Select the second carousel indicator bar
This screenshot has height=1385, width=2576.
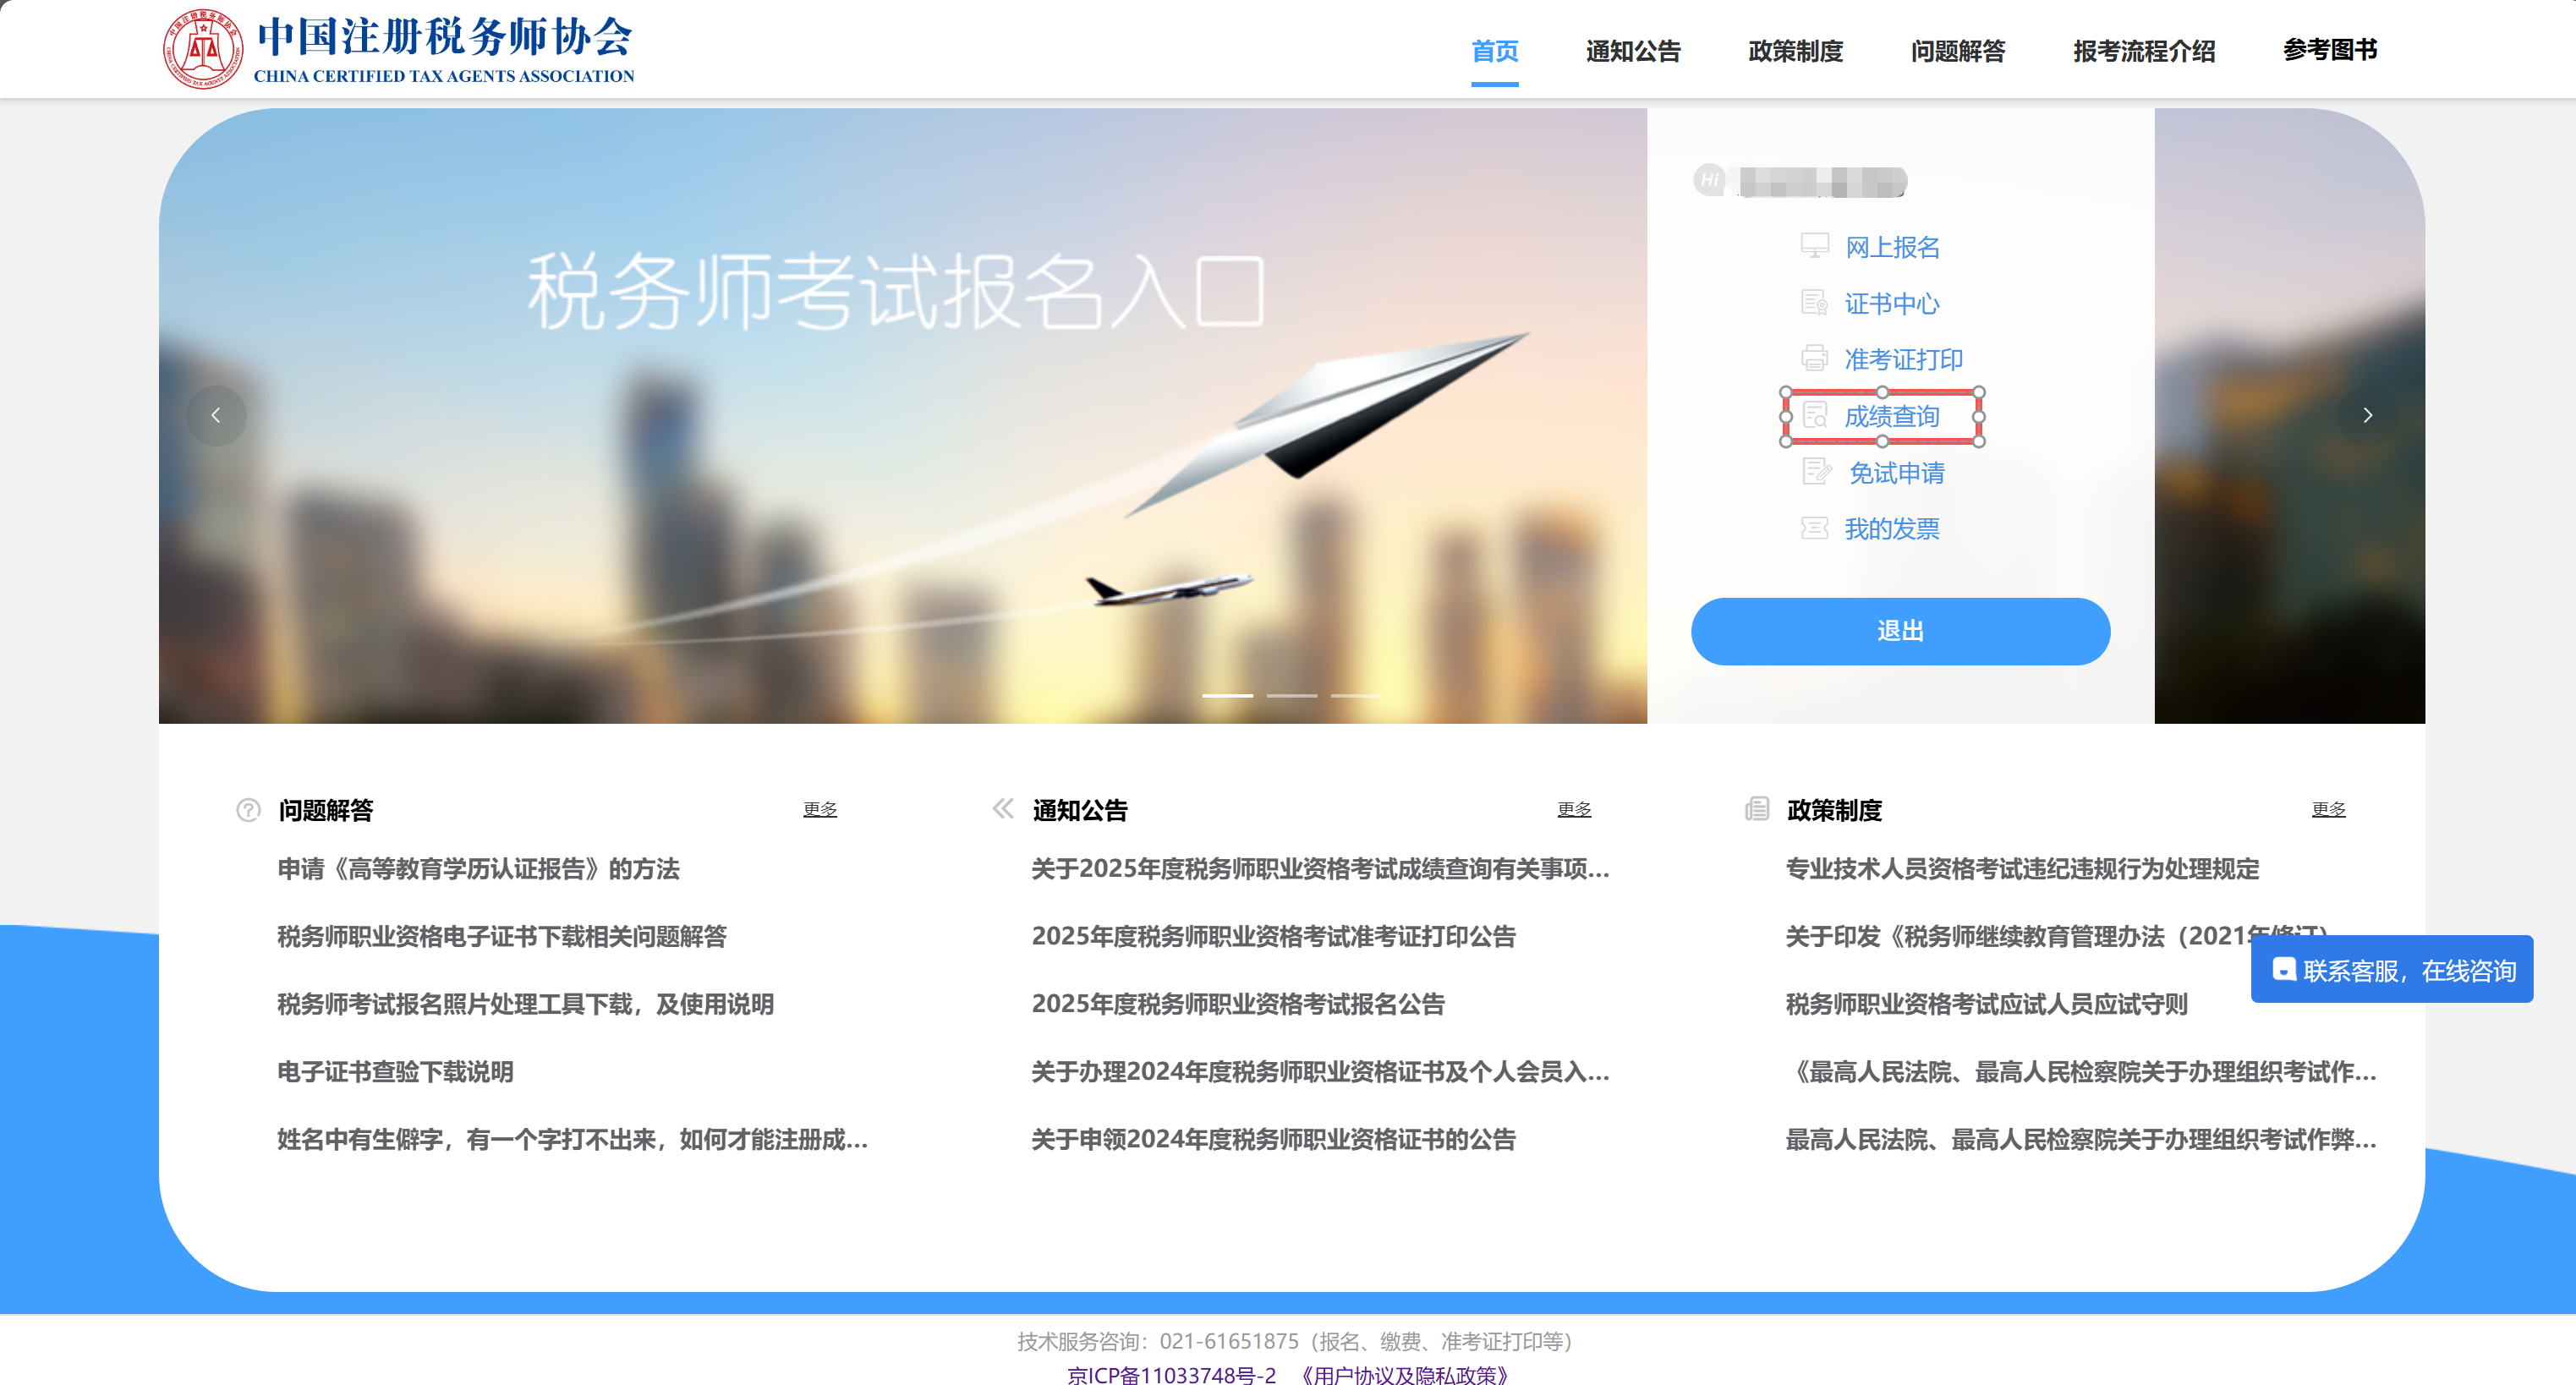click(x=1291, y=695)
